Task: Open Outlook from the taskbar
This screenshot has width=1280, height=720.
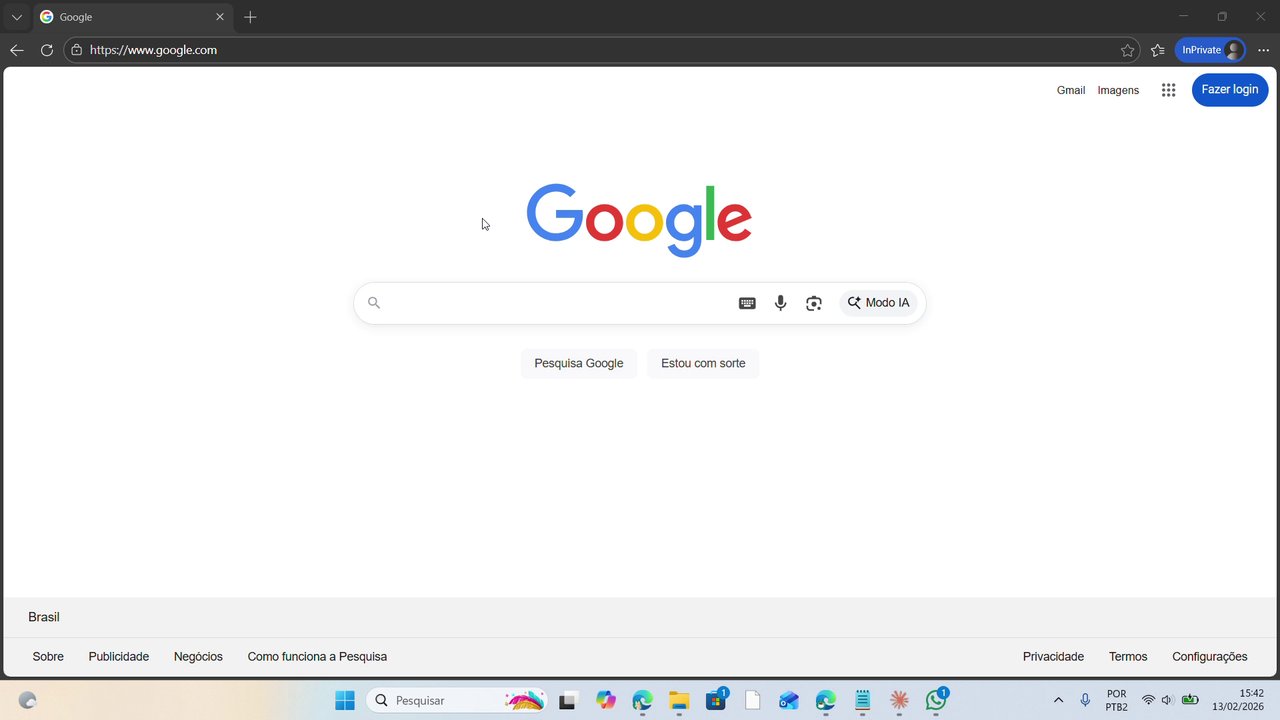Action: (789, 701)
